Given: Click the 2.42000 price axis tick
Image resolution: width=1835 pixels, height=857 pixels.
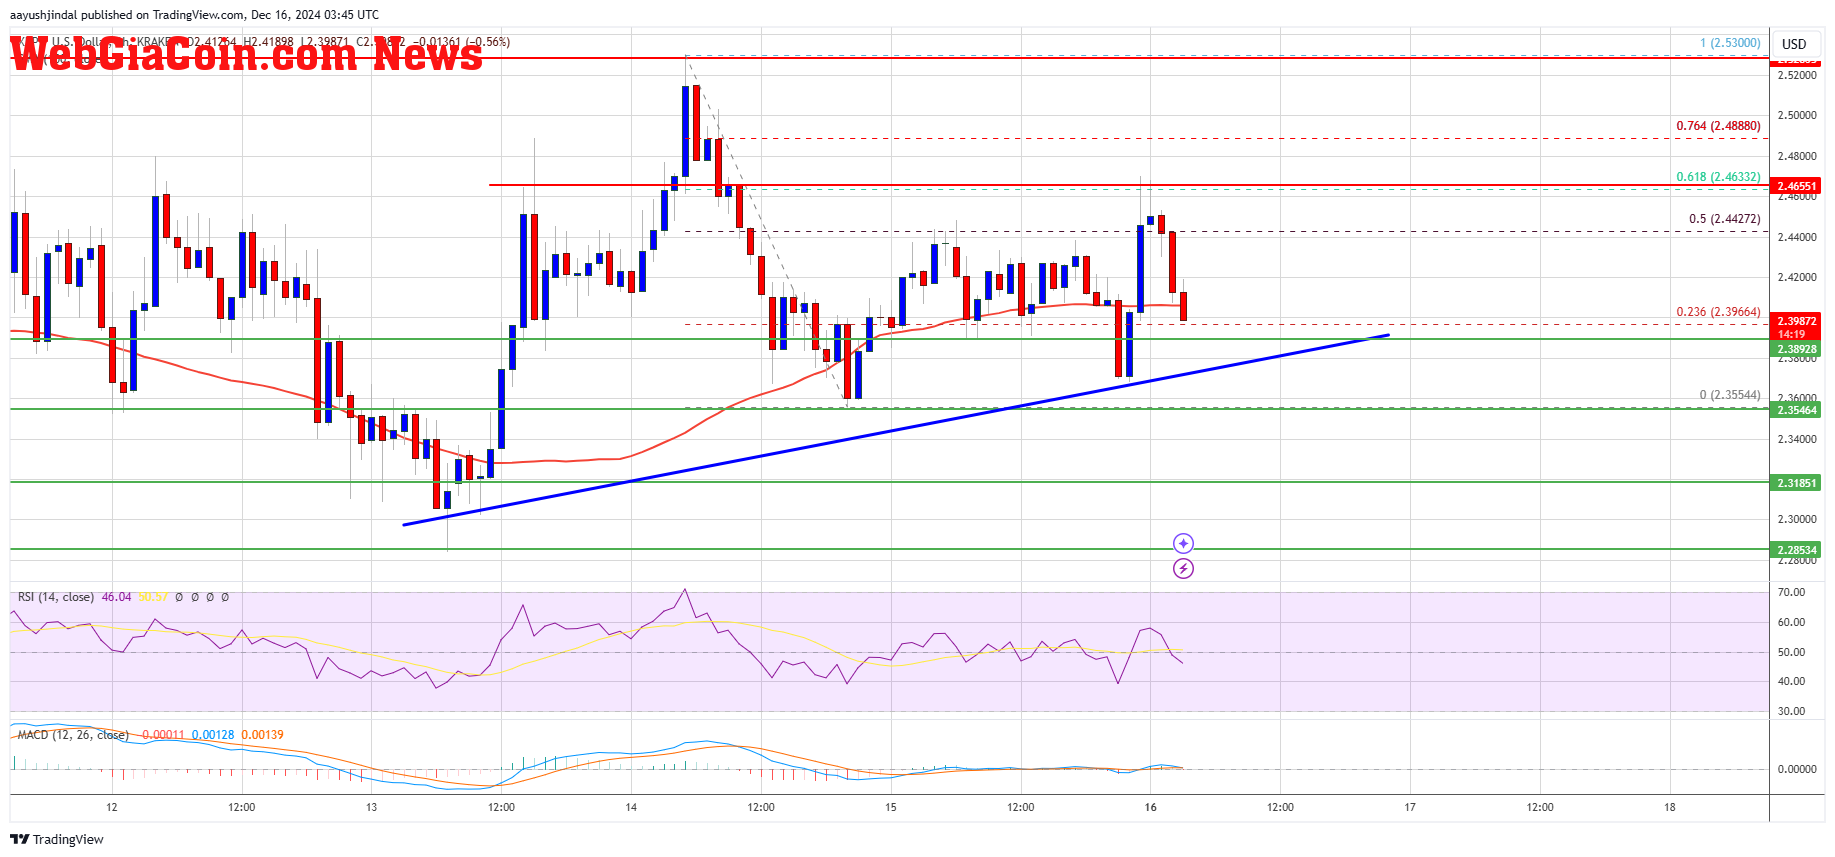Looking at the screenshot, I should 1797,277.
